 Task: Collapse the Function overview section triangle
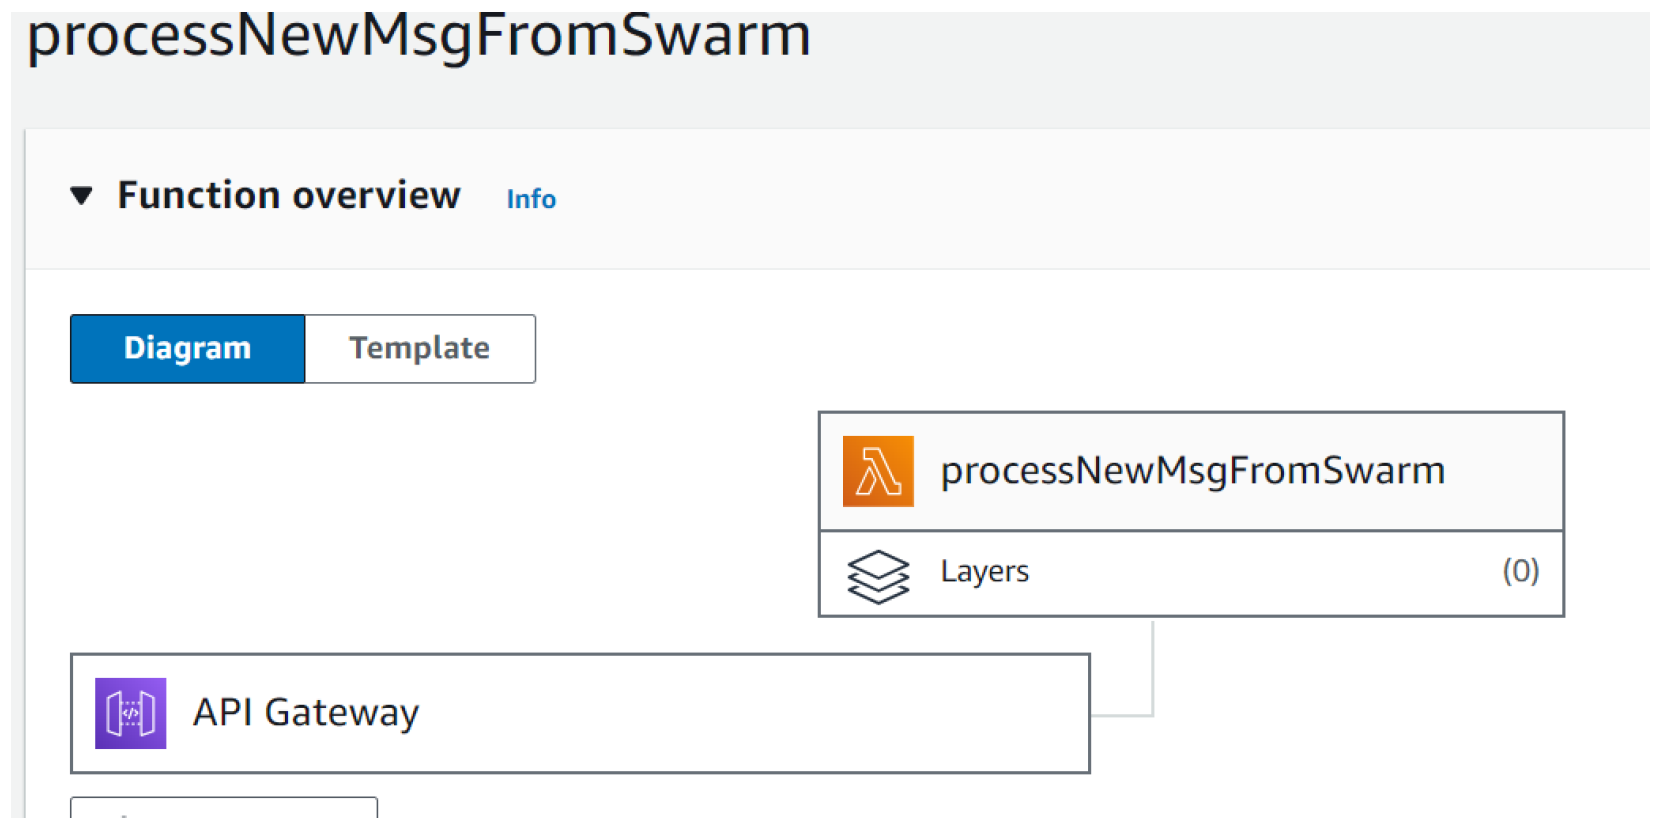(x=82, y=195)
